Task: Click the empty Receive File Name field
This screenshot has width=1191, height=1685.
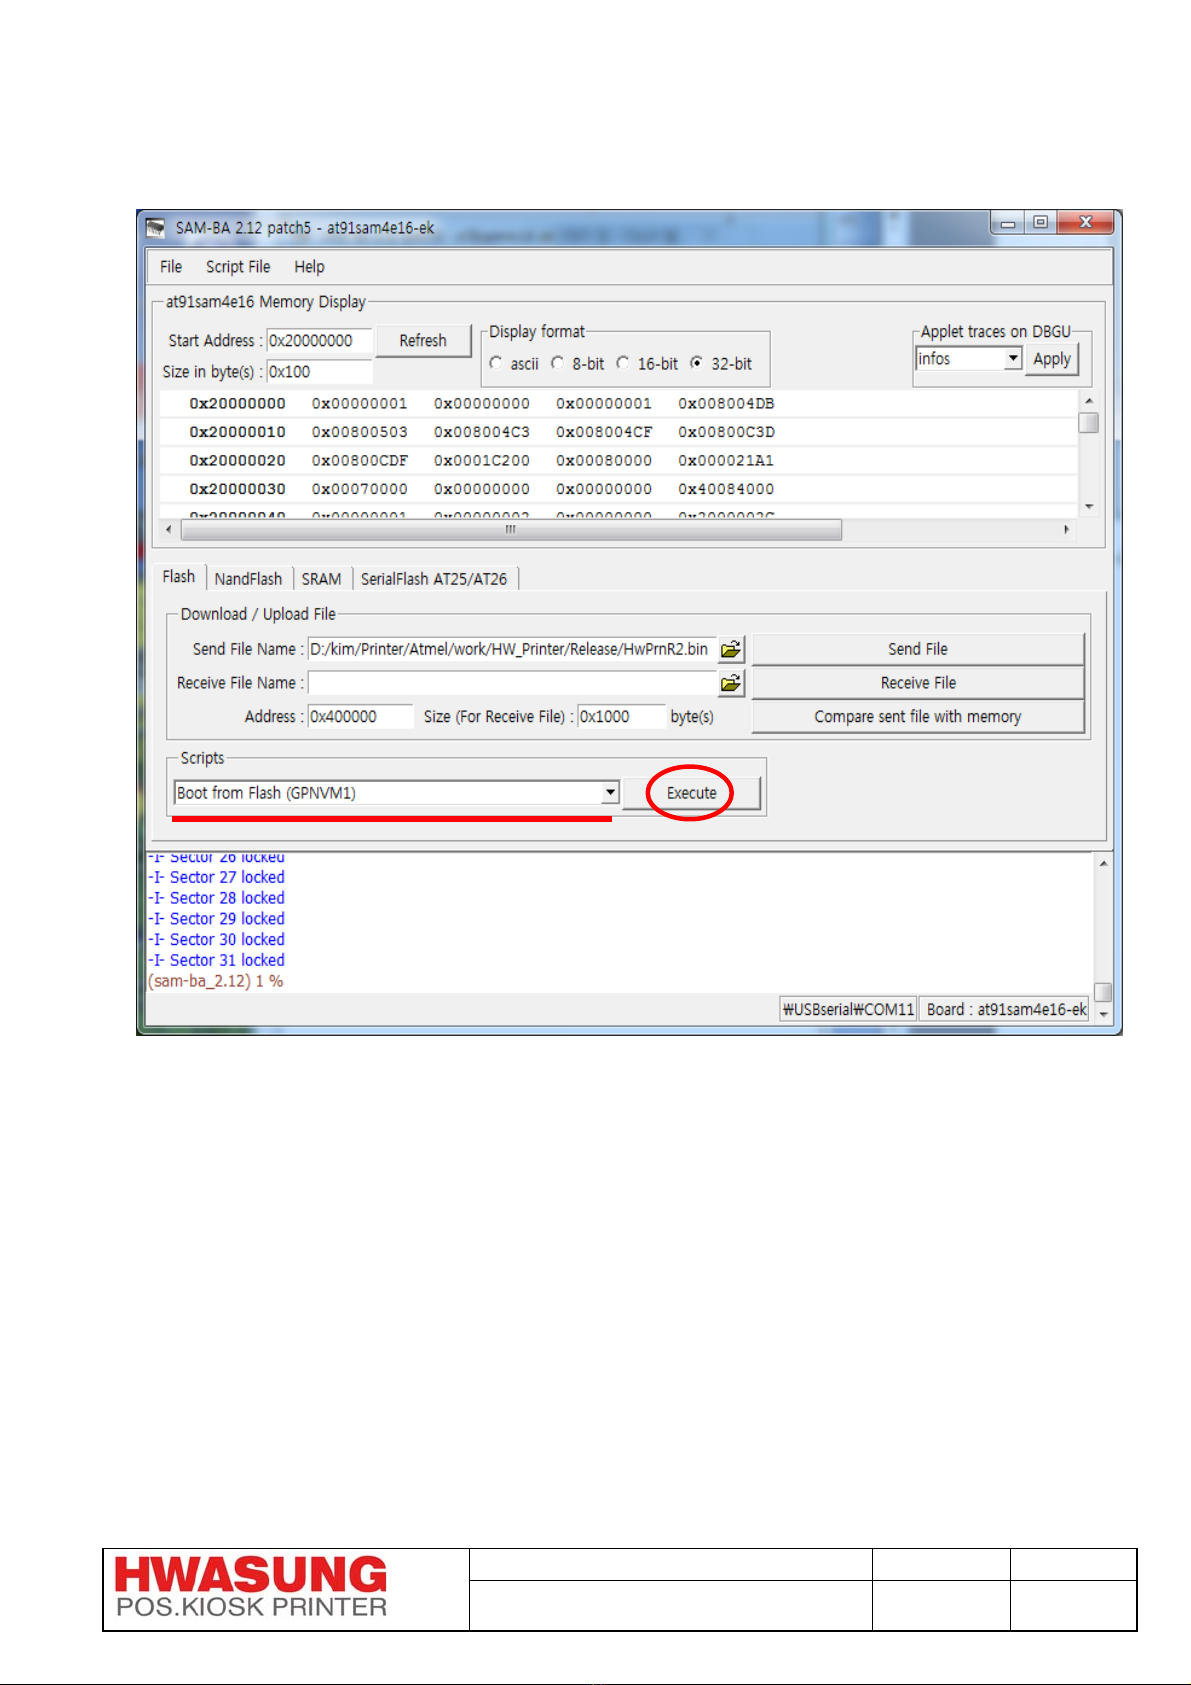Action: pos(512,683)
